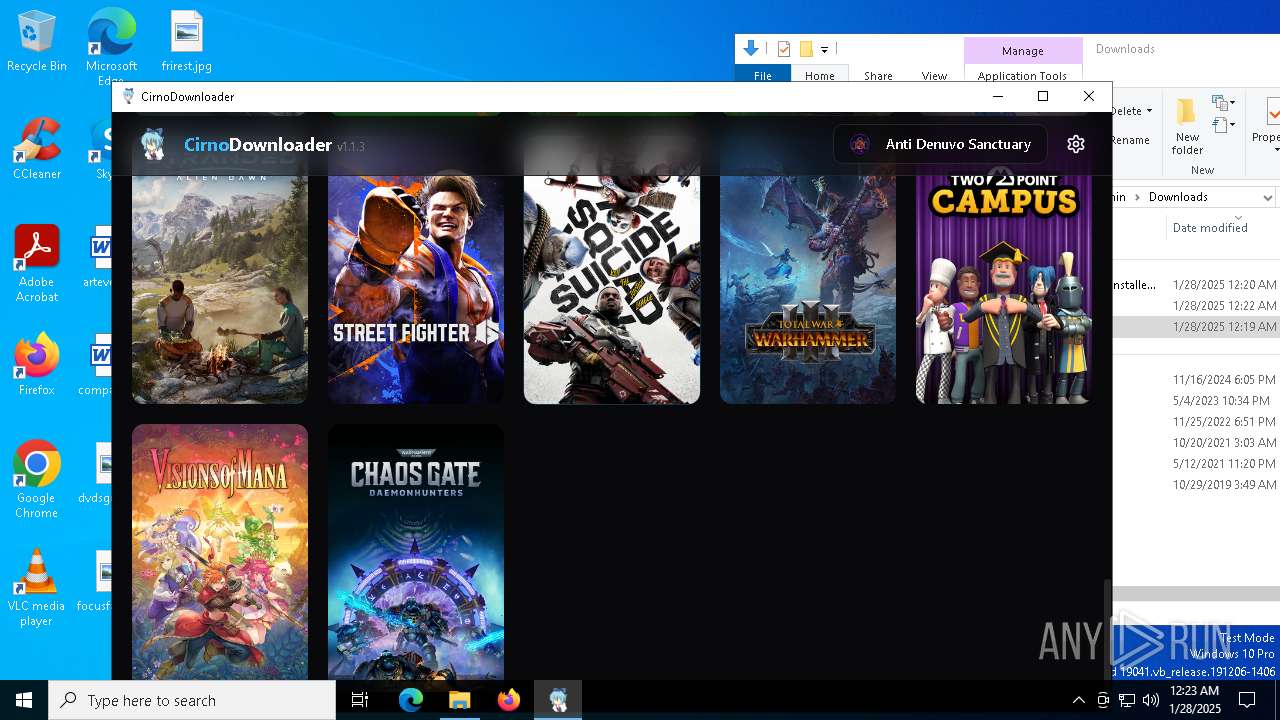Expand Explorer address bar history dropdown
The image size is (1280, 720).
1268,197
